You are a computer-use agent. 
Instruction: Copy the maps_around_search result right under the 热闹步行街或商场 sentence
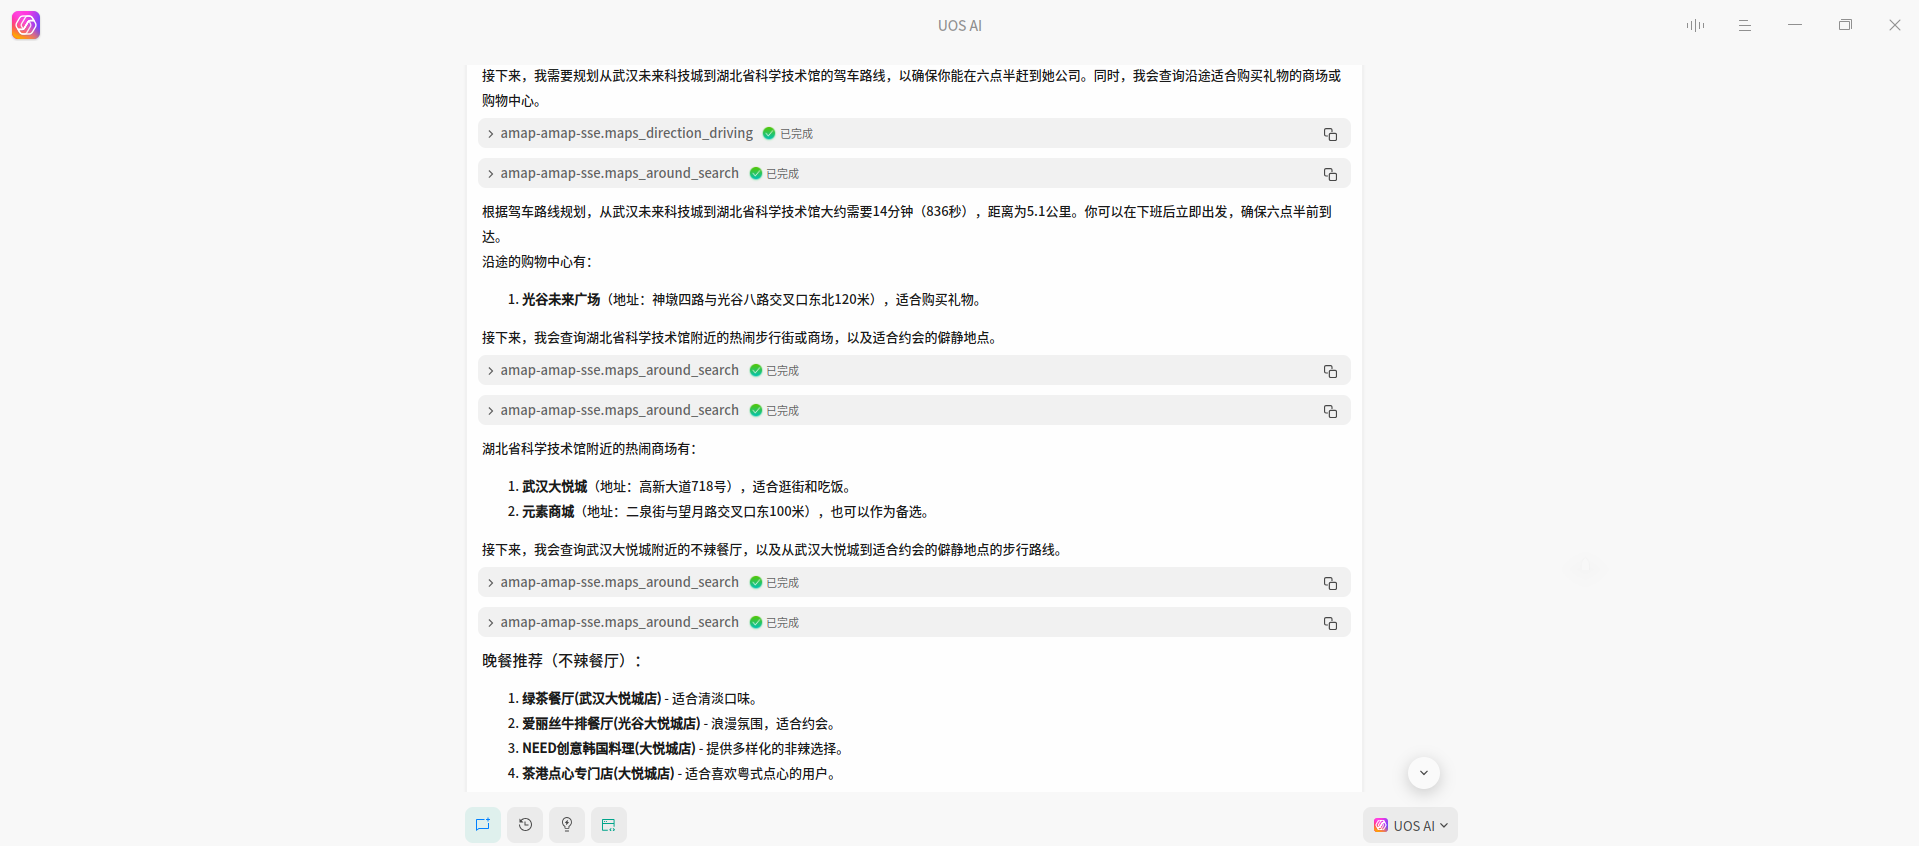1330,371
